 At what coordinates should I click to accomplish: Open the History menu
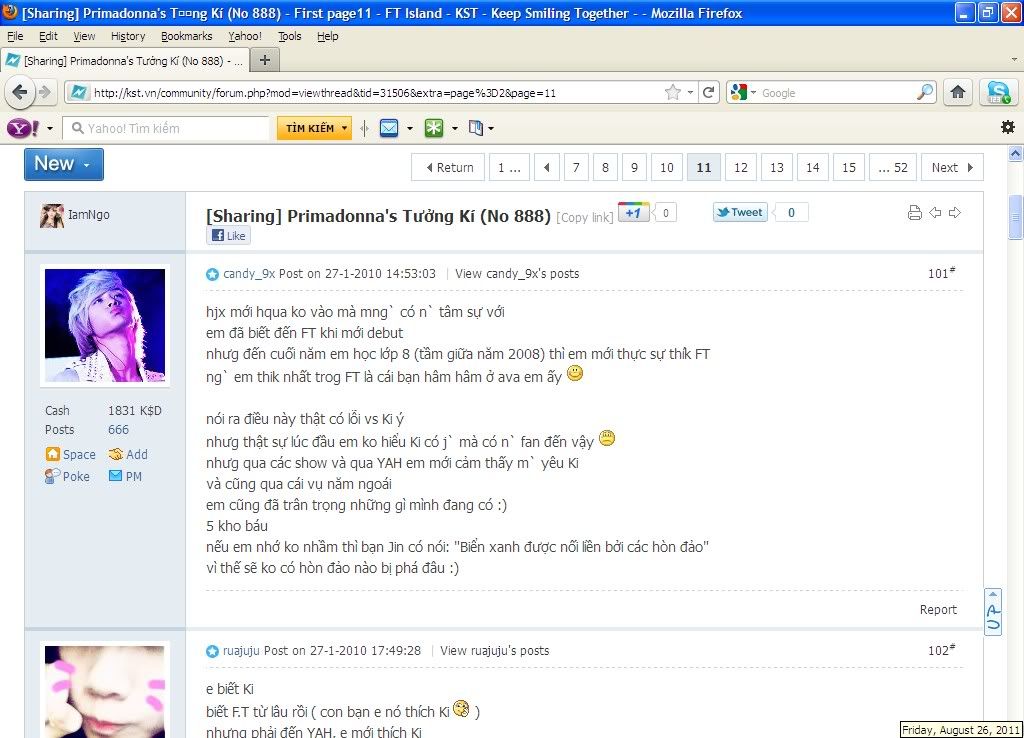128,36
